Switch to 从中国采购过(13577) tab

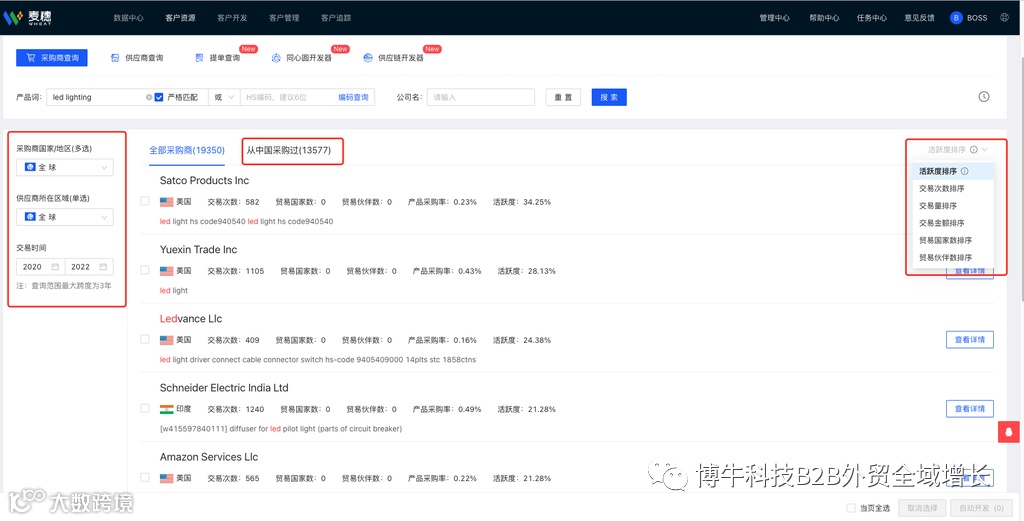coord(289,150)
